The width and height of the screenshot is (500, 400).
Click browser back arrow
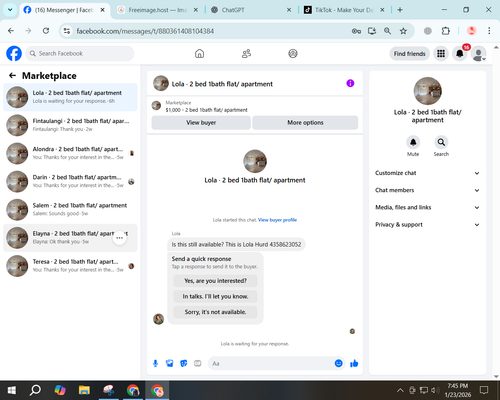coord(11,31)
